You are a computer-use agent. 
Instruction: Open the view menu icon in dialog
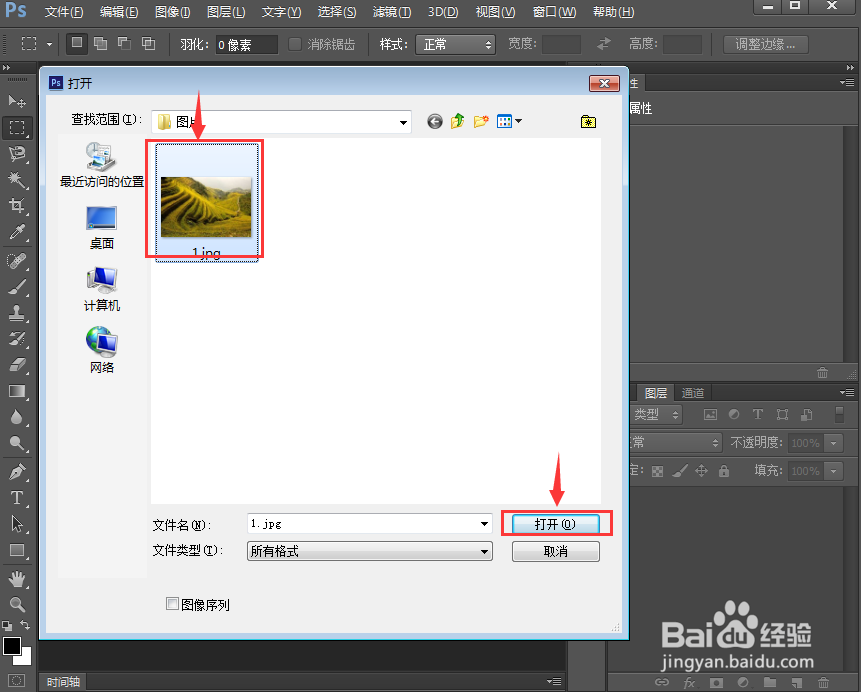(x=509, y=121)
